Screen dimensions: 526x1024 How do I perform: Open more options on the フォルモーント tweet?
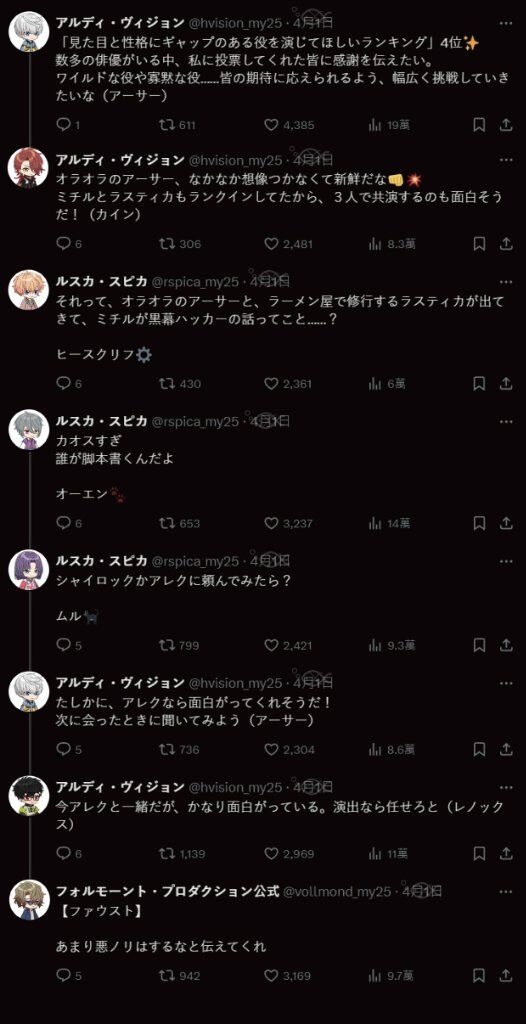tap(506, 891)
